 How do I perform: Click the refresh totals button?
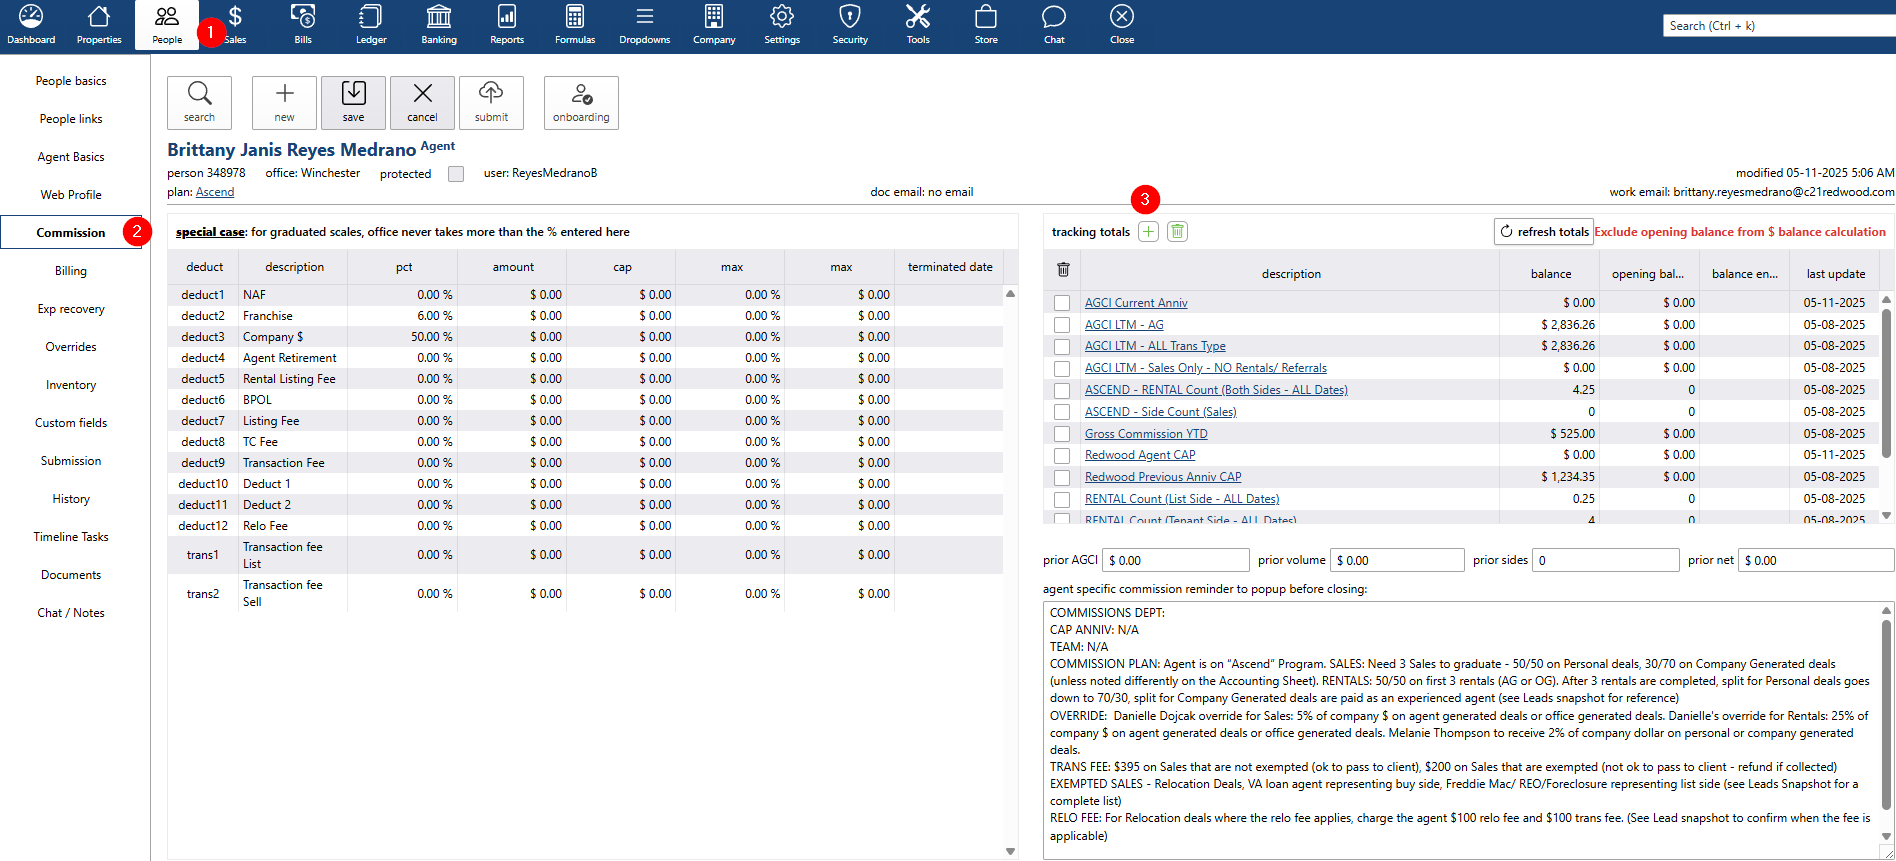(x=1543, y=232)
